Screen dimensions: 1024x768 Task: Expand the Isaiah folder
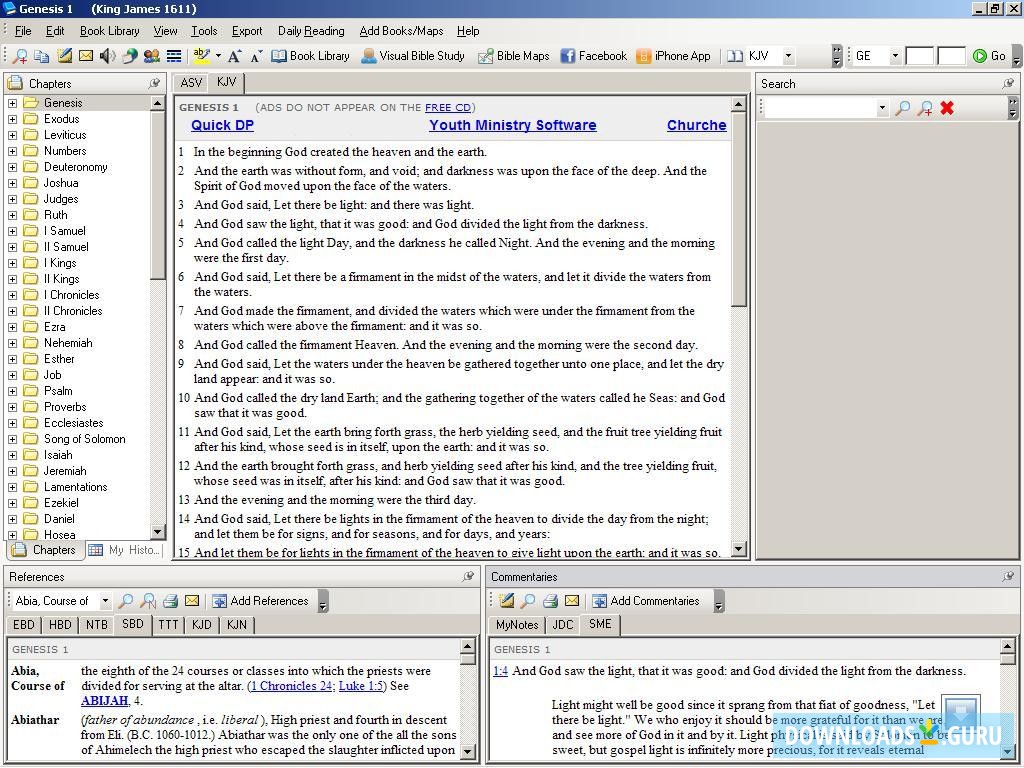click(x=12, y=455)
